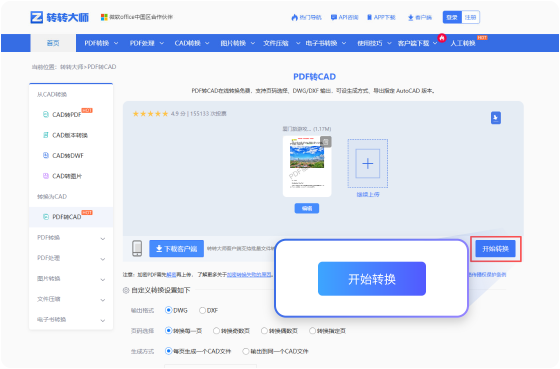Go to the 首页 tab

tap(53, 43)
